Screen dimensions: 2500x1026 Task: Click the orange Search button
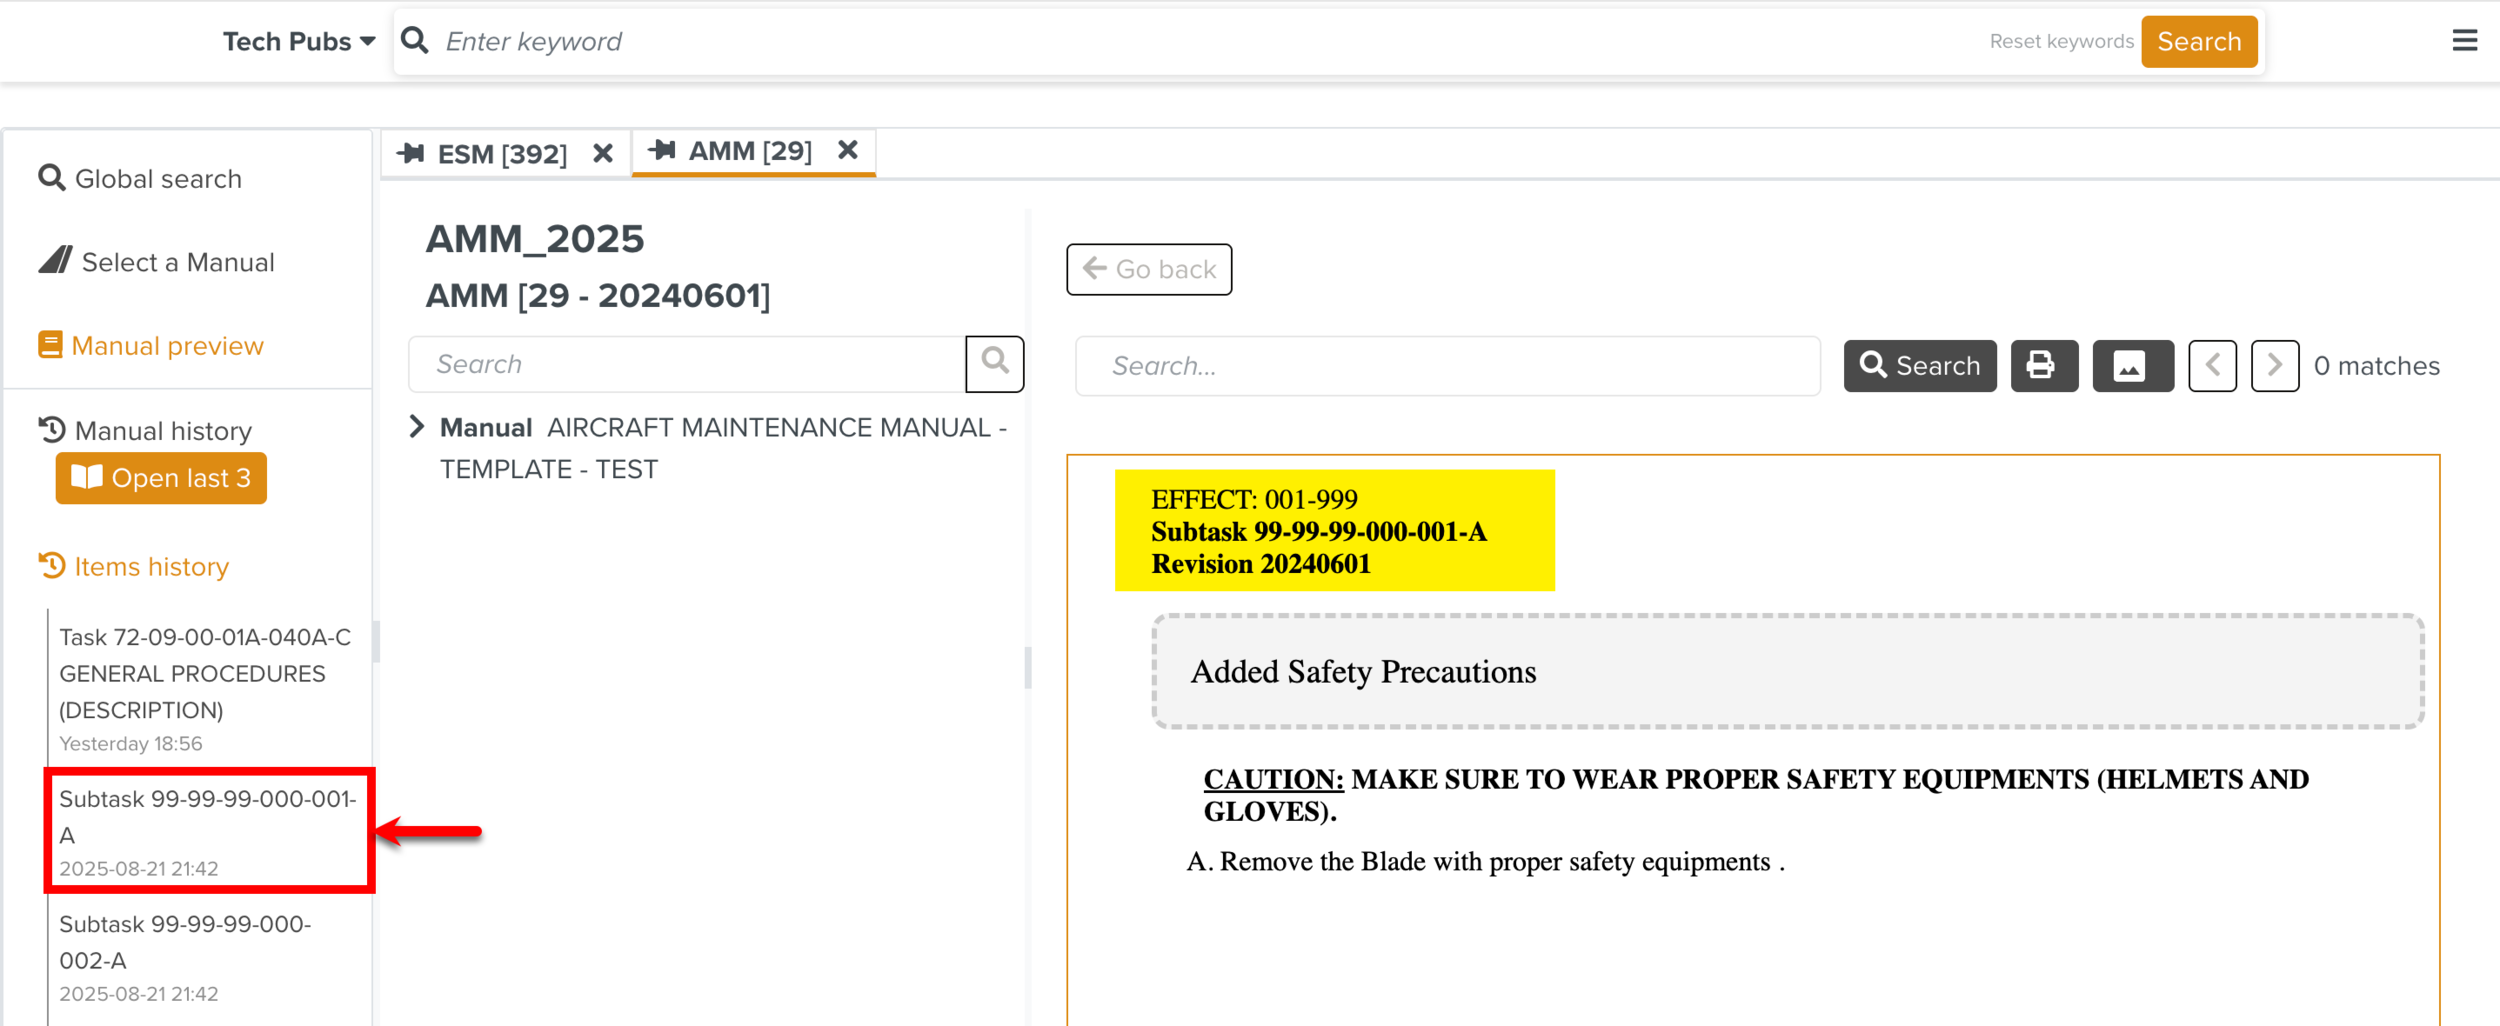click(x=2199, y=41)
